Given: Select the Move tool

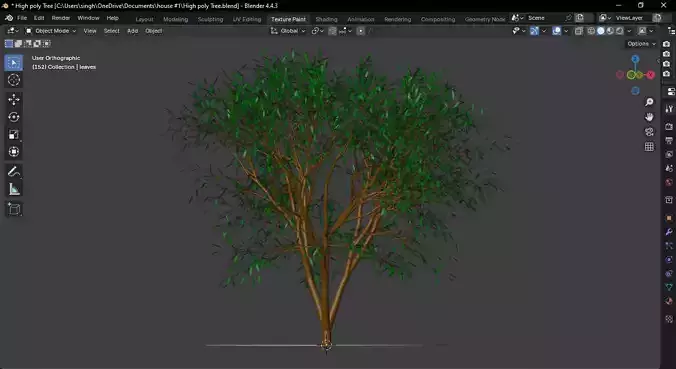Looking at the screenshot, I should [x=14, y=100].
